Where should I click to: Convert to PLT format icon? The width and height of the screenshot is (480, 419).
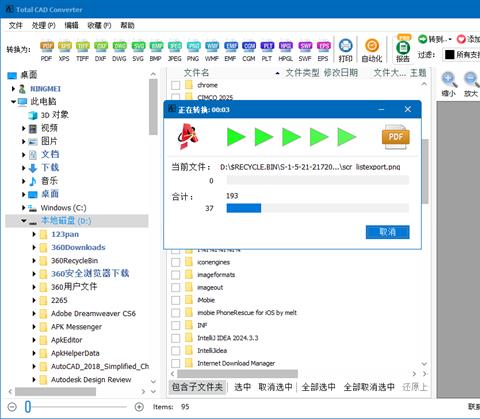[267, 51]
